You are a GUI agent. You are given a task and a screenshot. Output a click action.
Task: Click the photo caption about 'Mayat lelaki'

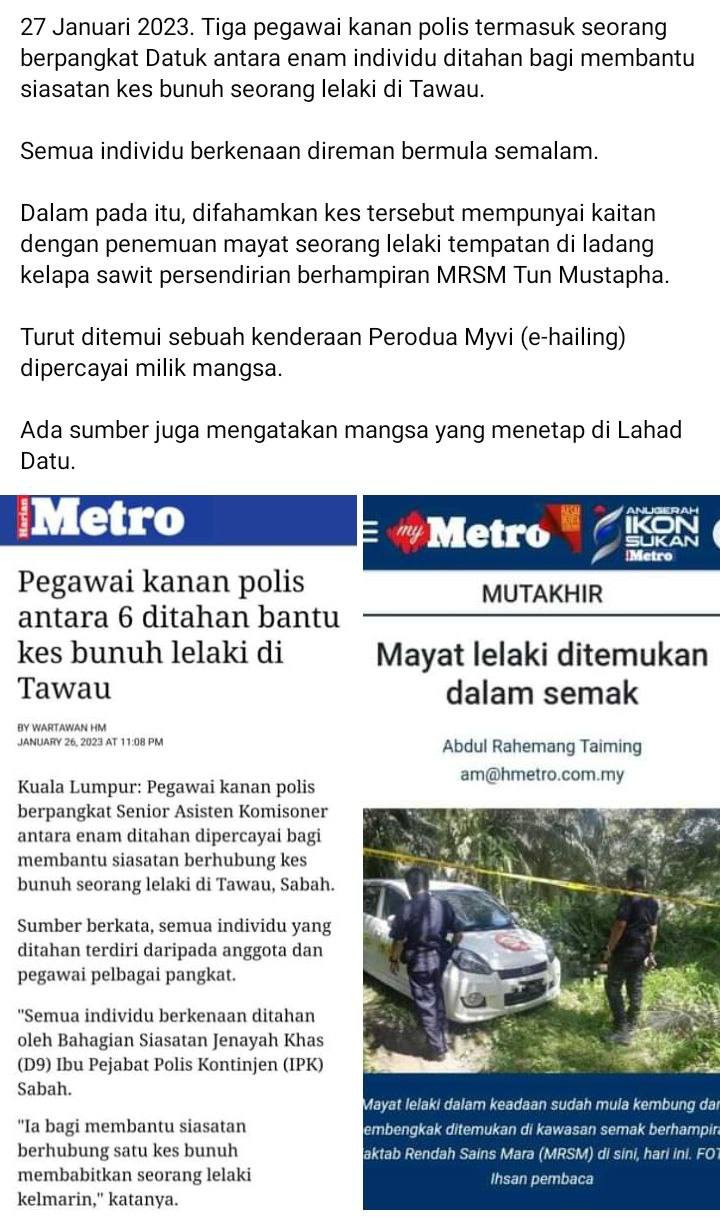click(x=541, y=1141)
